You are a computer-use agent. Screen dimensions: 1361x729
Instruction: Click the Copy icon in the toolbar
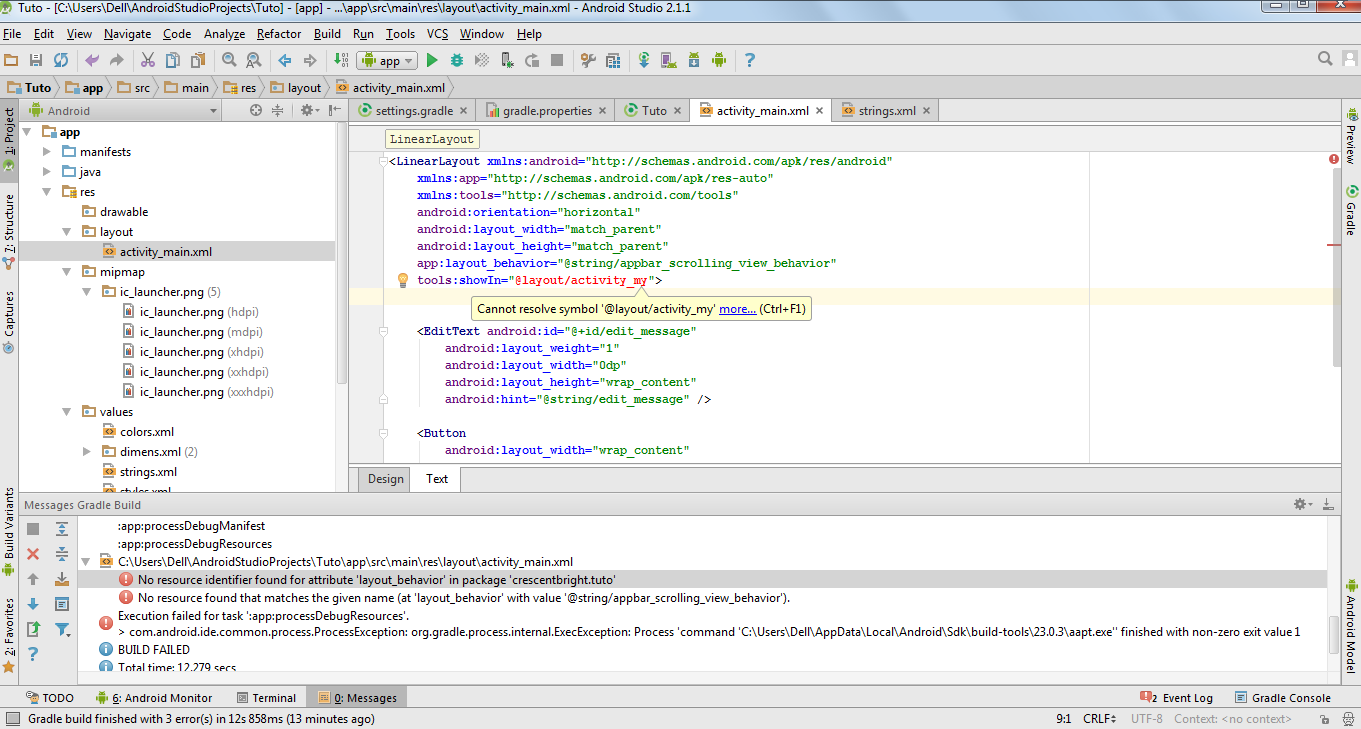[x=173, y=60]
